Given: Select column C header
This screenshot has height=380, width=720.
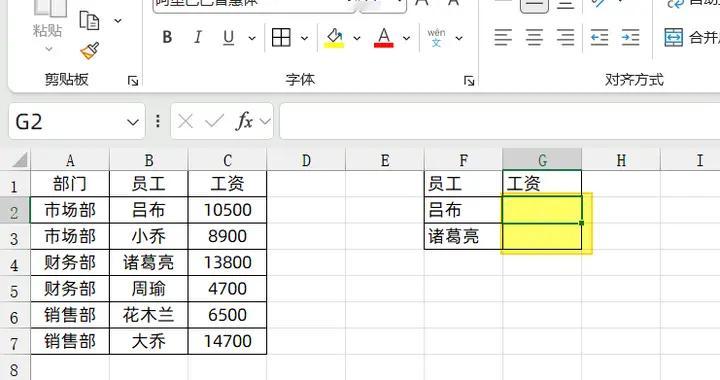Looking at the screenshot, I should pyautogui.click(x=227, y=160).
